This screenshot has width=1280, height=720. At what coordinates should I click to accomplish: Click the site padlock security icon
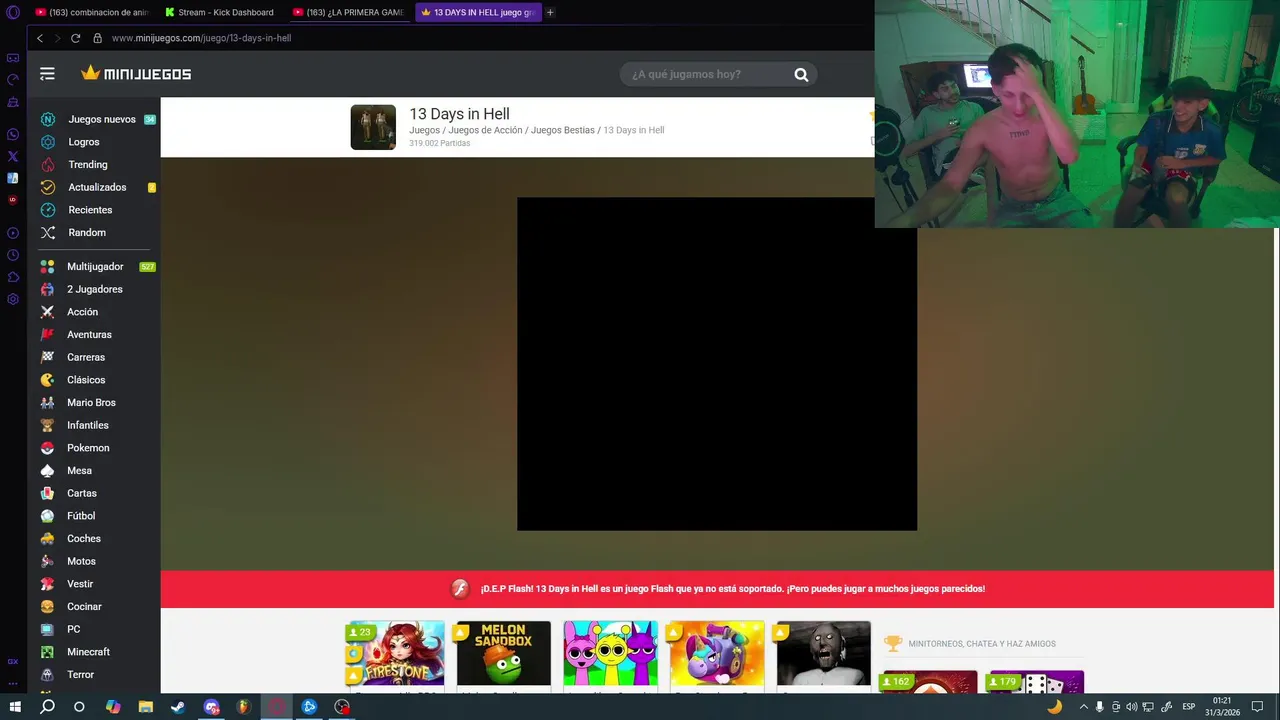[x=97, y=38]
